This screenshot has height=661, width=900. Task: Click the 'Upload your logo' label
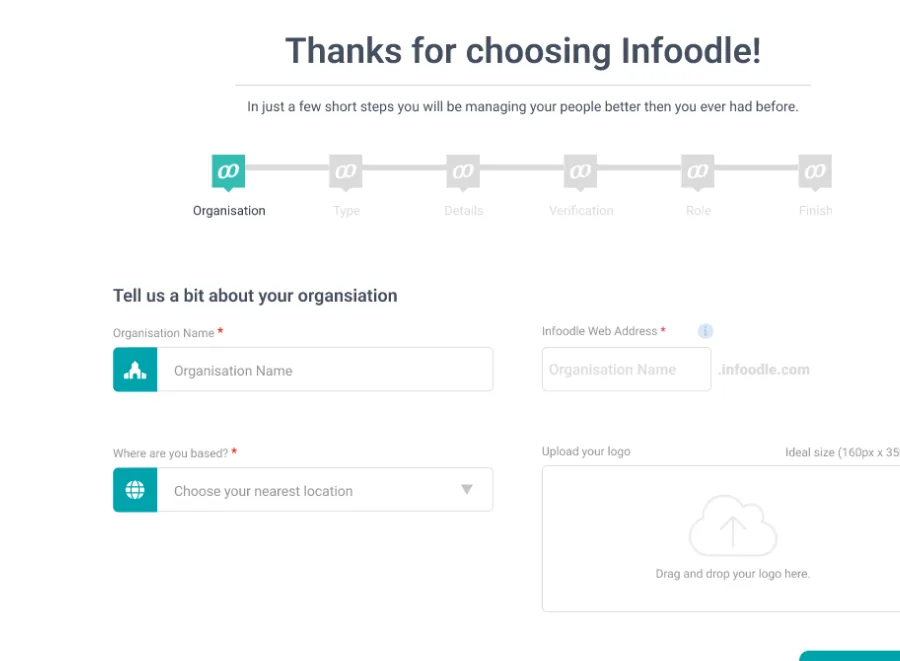pos(586,452)
